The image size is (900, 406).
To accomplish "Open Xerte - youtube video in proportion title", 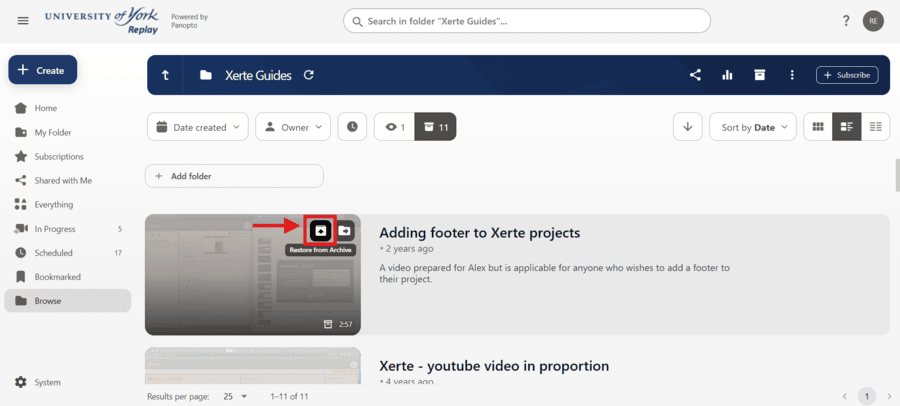I will [x=494, y=366].
